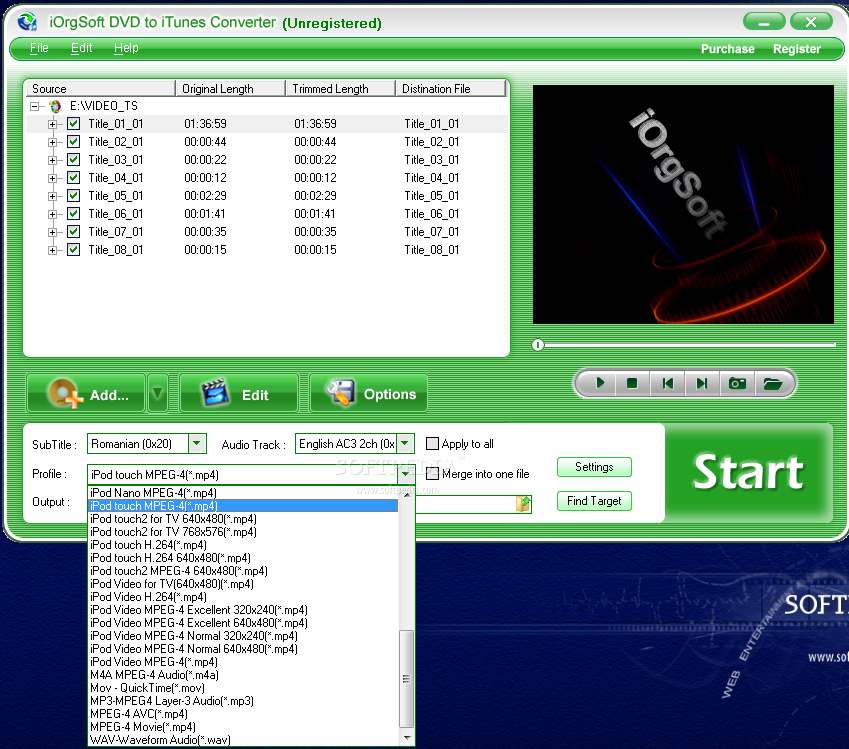Screen dimensions: 849x749
Task: Open the File menu
Action: point(39,48)
